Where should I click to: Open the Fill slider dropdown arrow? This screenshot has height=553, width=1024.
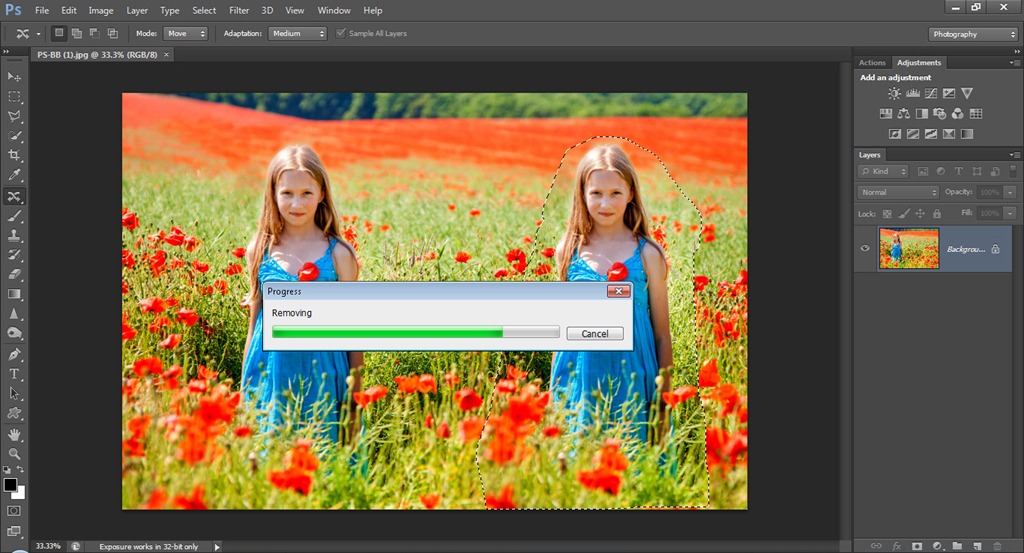[x=1010, y=213]
